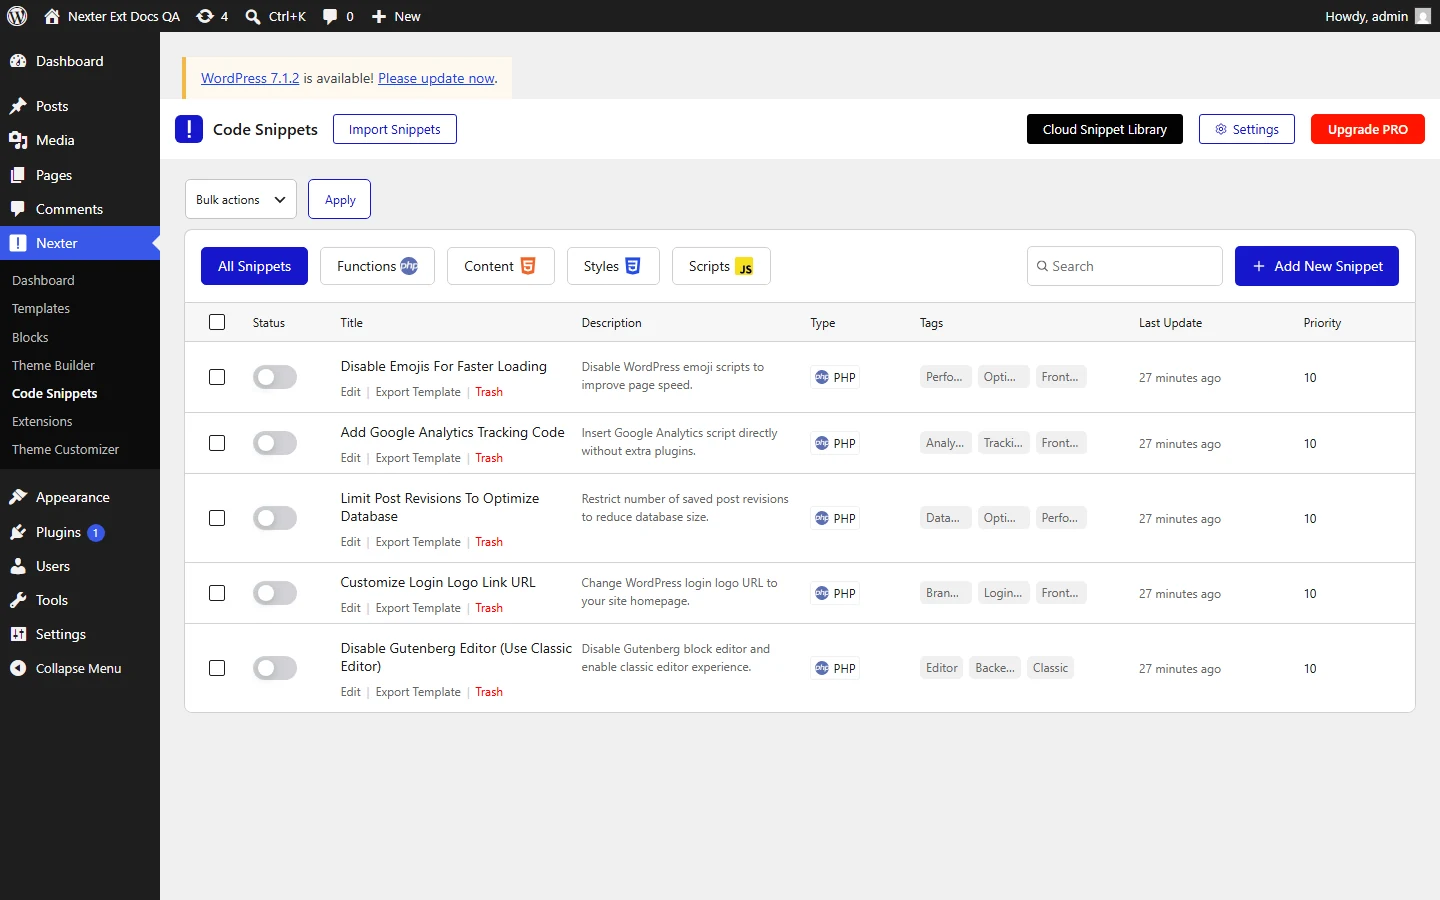
Task: Open the sidebar Comments icon
Action: coord(18,209)
